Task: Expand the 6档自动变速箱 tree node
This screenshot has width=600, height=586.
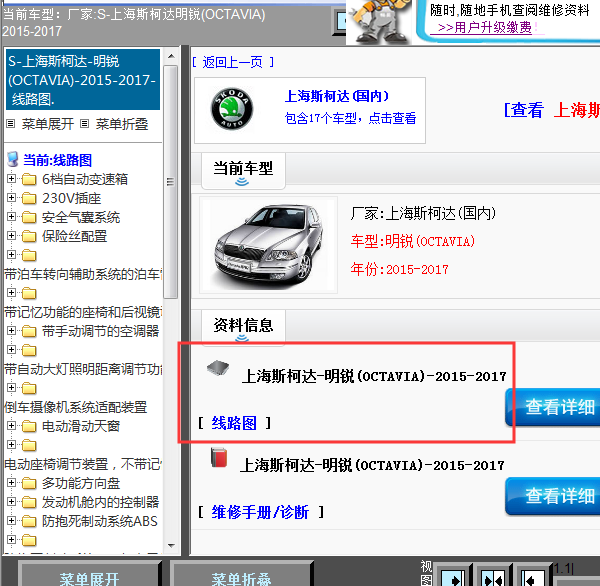Action: pyautogui.click(x=11, y=179)
